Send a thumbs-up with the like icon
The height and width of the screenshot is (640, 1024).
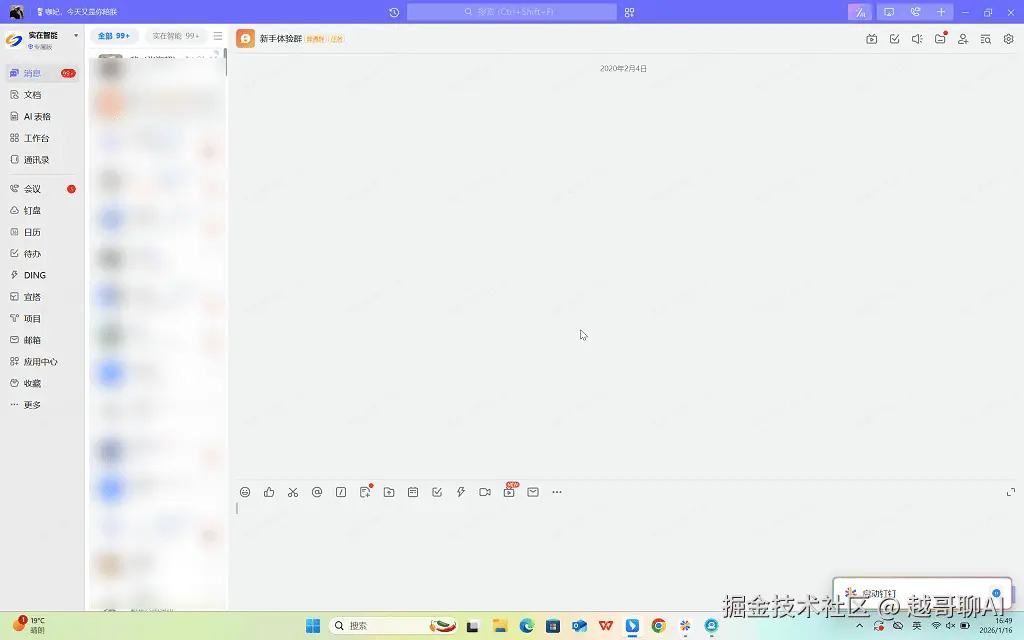(x=269, y=491)
